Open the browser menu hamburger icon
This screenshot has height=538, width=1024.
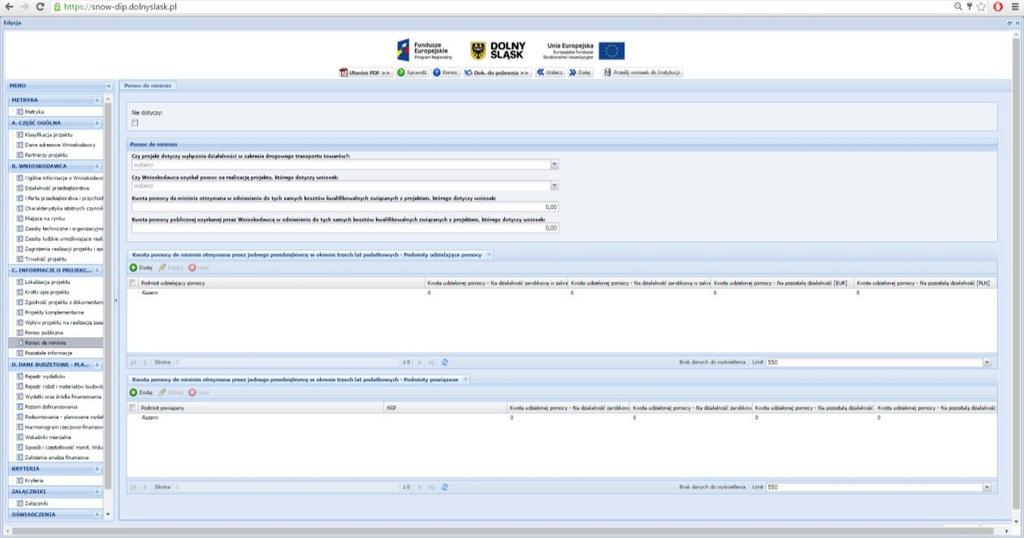pos(1016,7)
